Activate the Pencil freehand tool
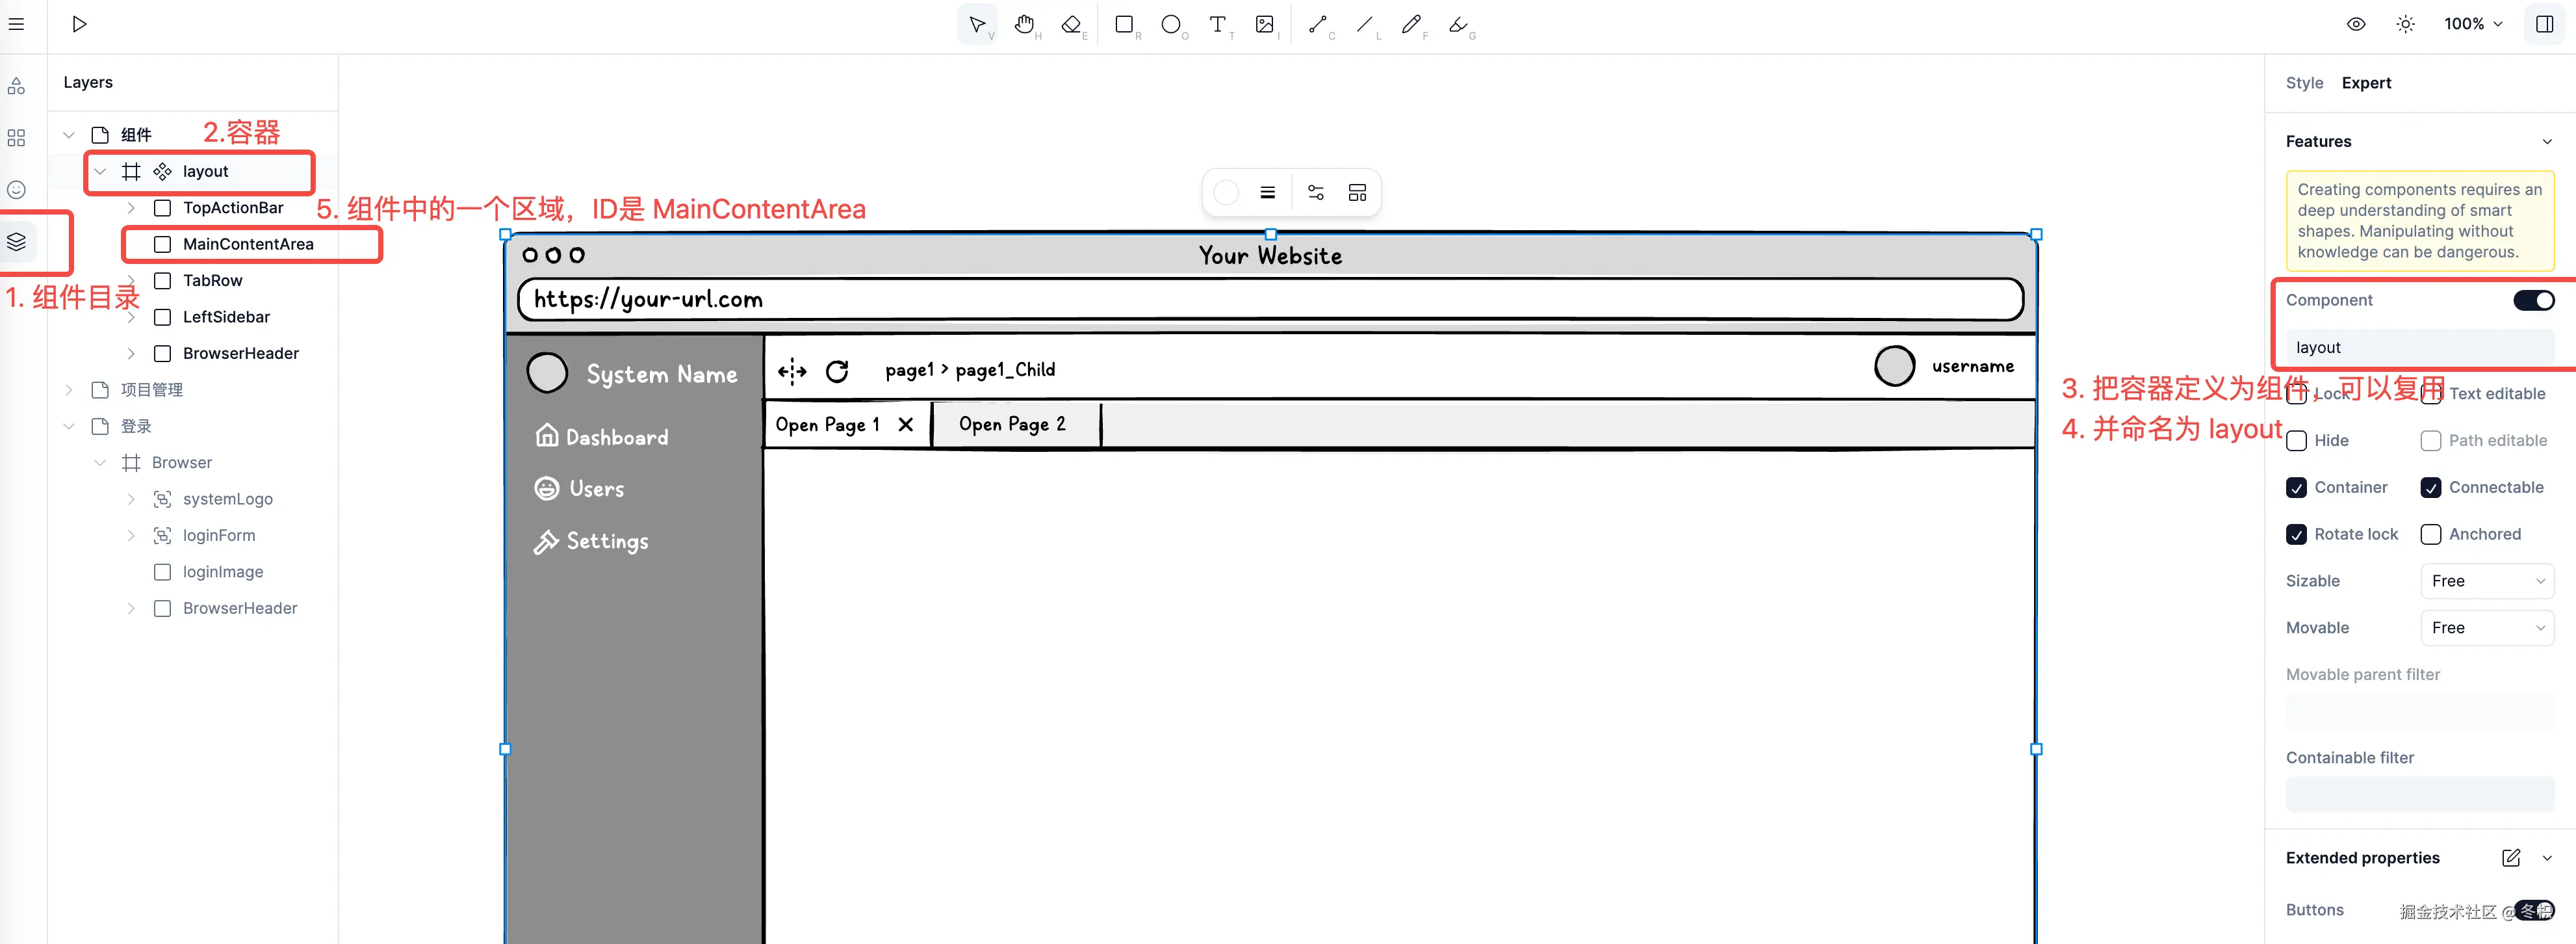 [1412, 25]
